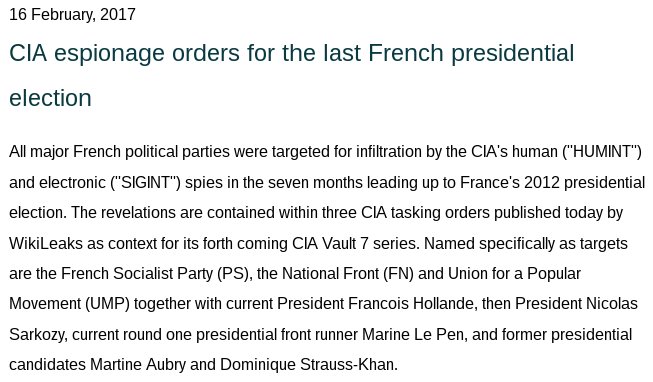Click the name "Sarkozy" at the line start

[x=37, y=335]
